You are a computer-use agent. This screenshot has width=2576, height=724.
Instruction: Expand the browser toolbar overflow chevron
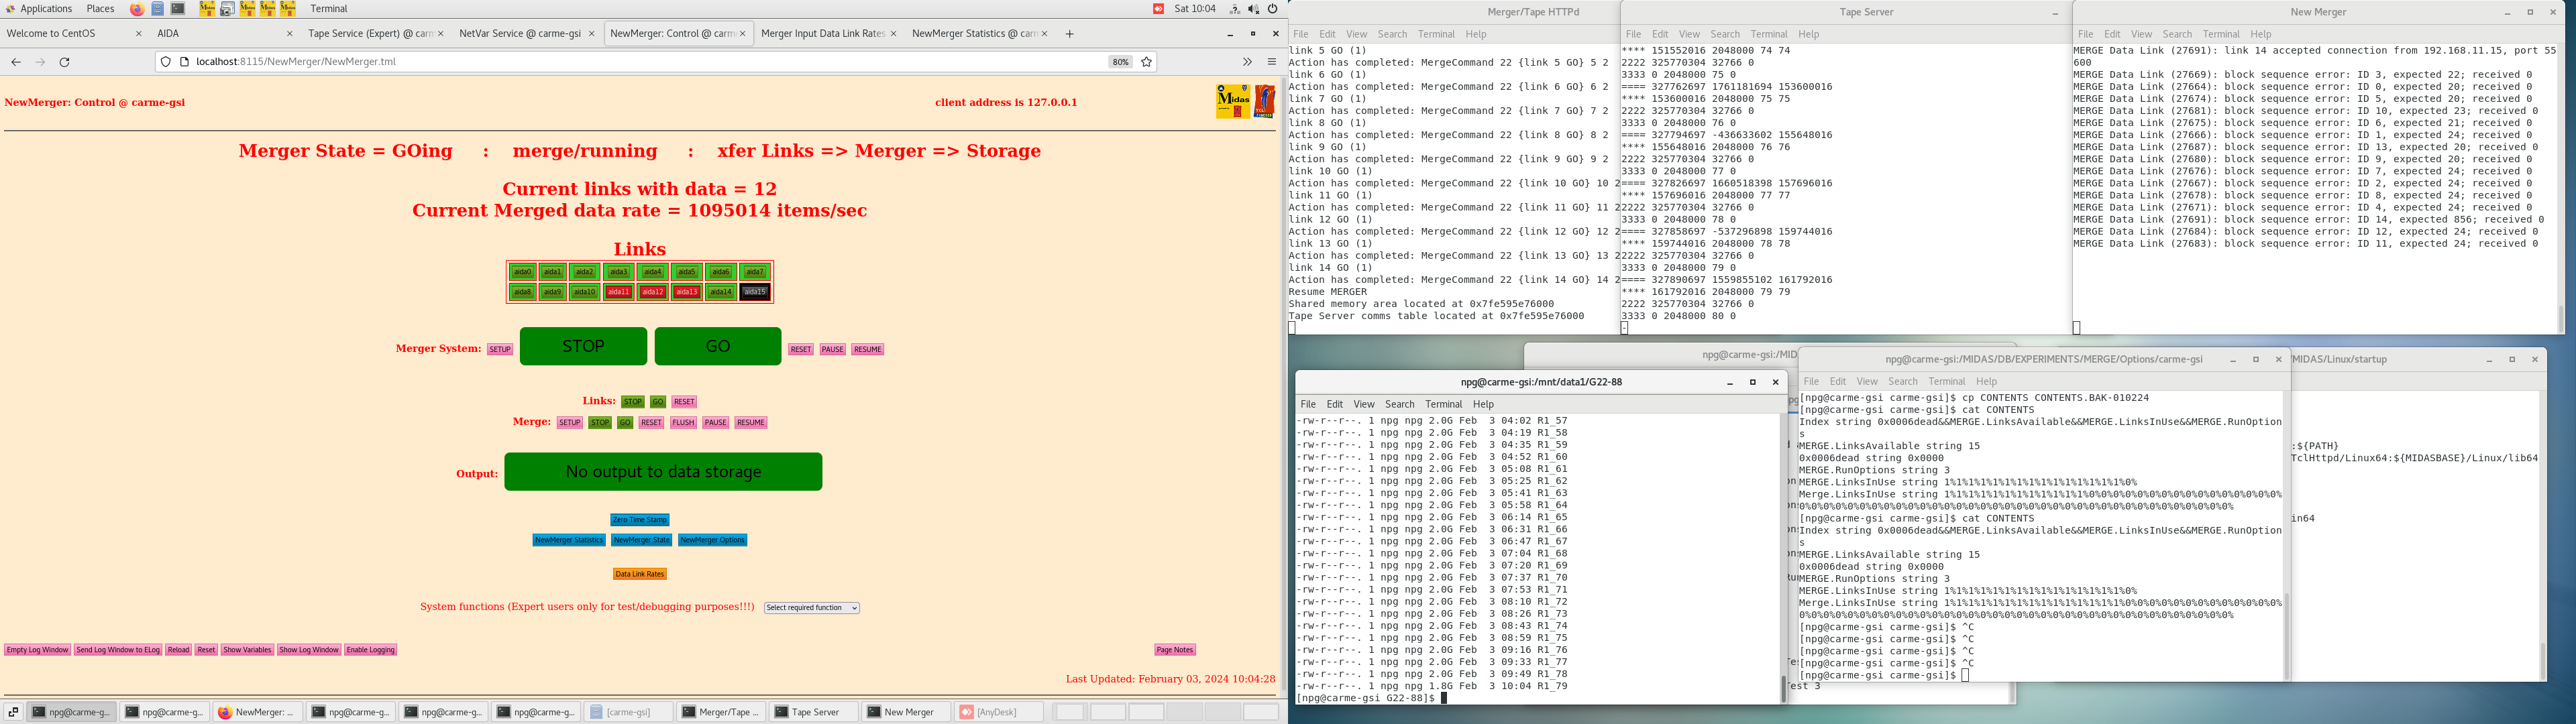click(1247, 62)
